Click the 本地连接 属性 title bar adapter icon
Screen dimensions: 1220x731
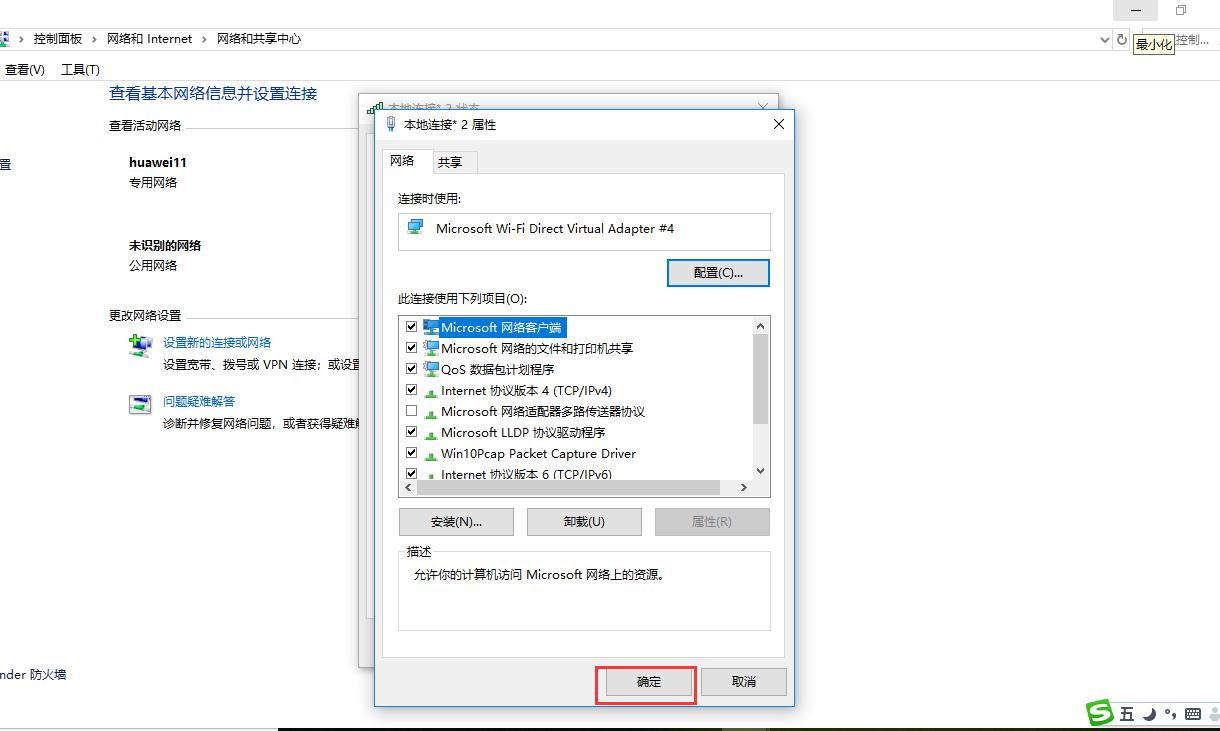tap(391, 125)
